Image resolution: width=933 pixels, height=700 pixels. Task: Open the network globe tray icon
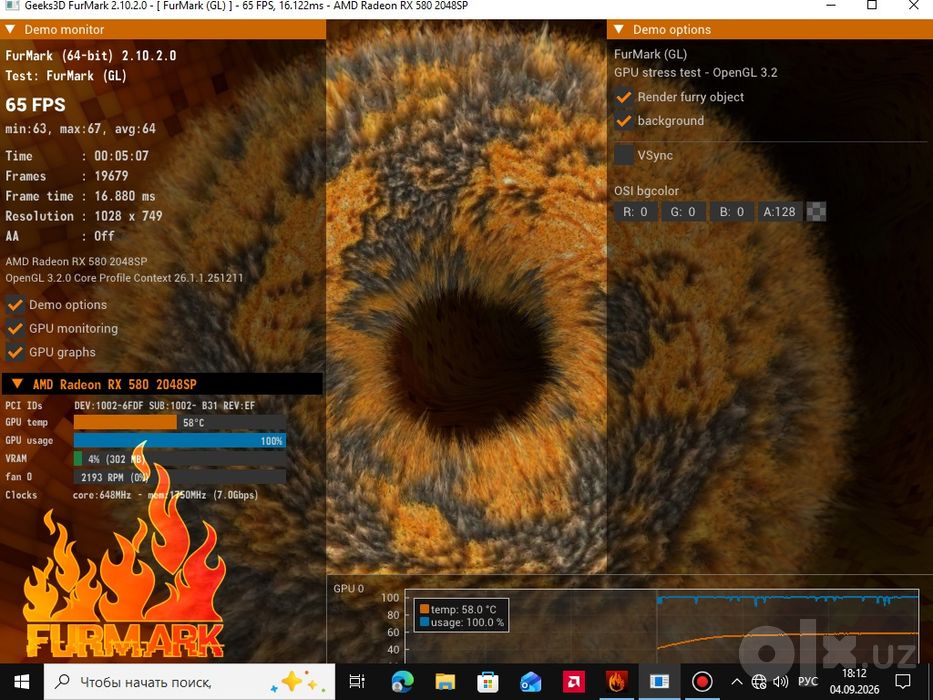pos(759,682)
